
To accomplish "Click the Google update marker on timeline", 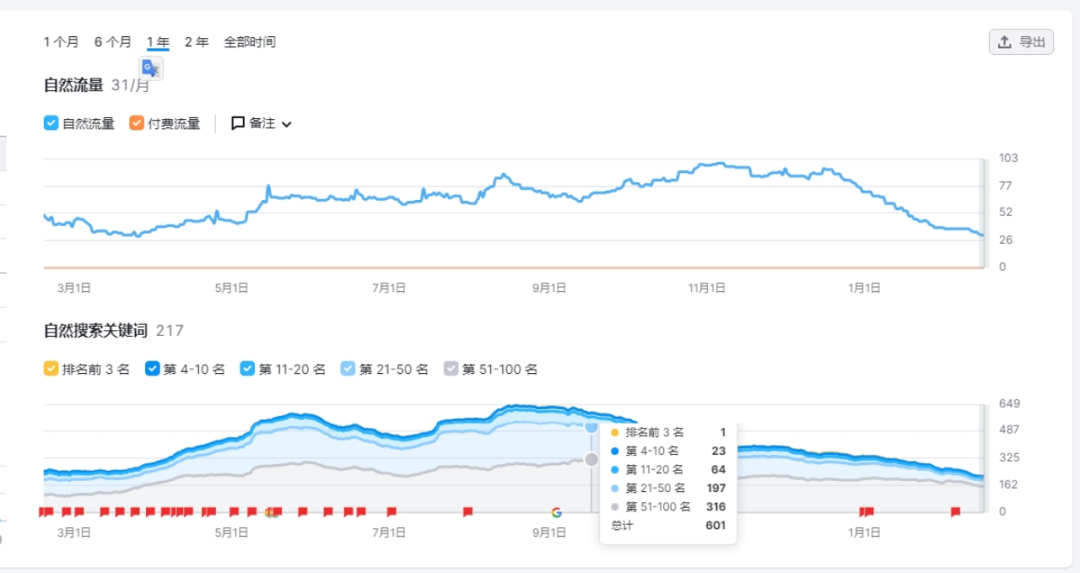I will click(x=556, y=512).
